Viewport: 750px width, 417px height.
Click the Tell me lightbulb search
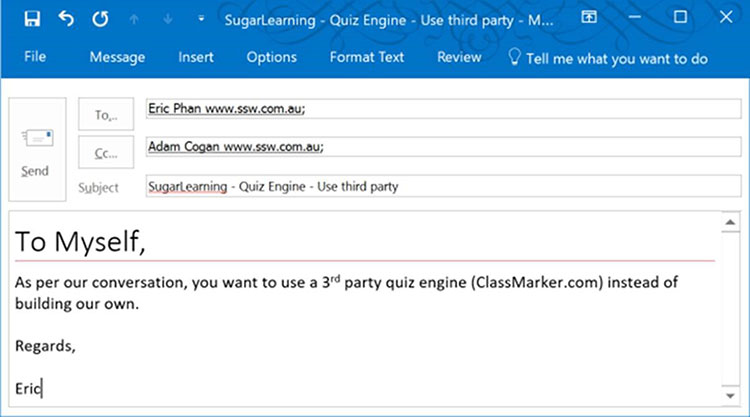tap(608, 58)
